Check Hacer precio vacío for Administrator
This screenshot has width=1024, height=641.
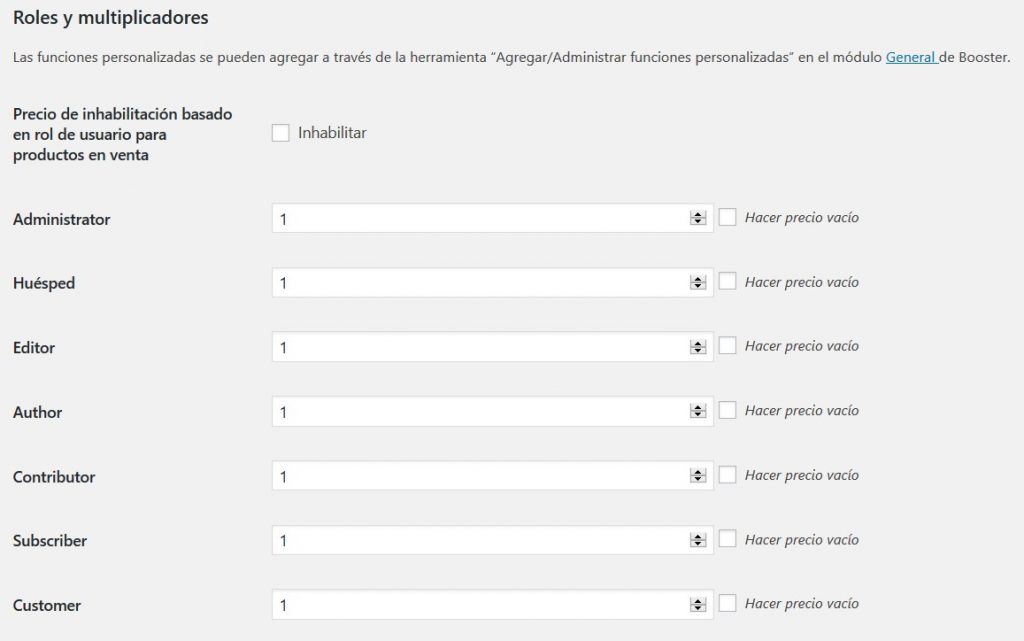(x=728, y=217)
